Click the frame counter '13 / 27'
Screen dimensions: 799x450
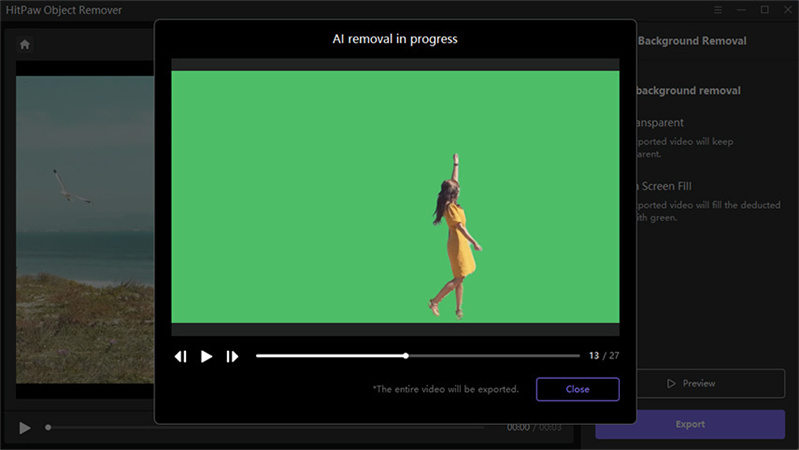(604, 356)
